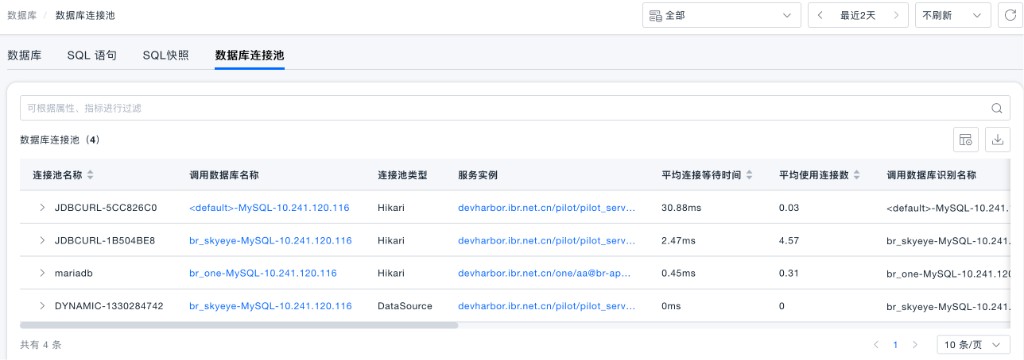Expand the JDBCURL-1B504BE8 row
Screen dimensions: 1024x360
click(42, 240)
